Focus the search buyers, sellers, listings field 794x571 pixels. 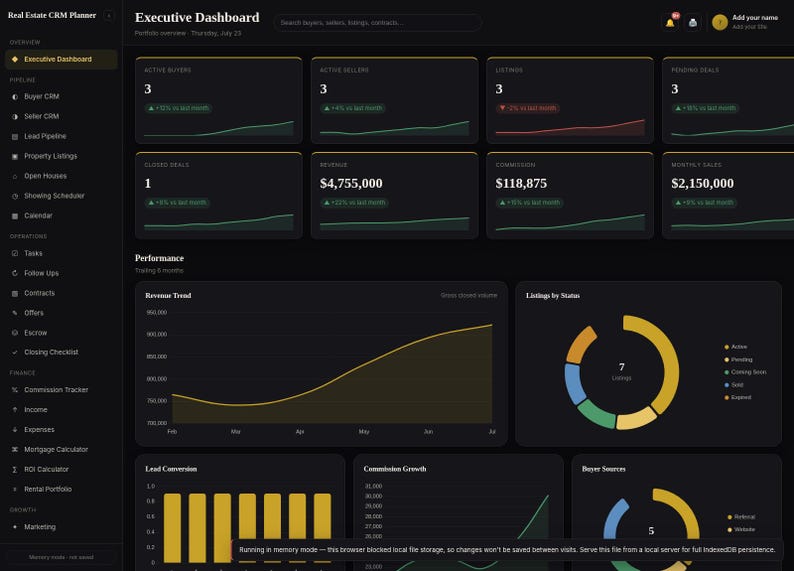(x=377, y=23)
